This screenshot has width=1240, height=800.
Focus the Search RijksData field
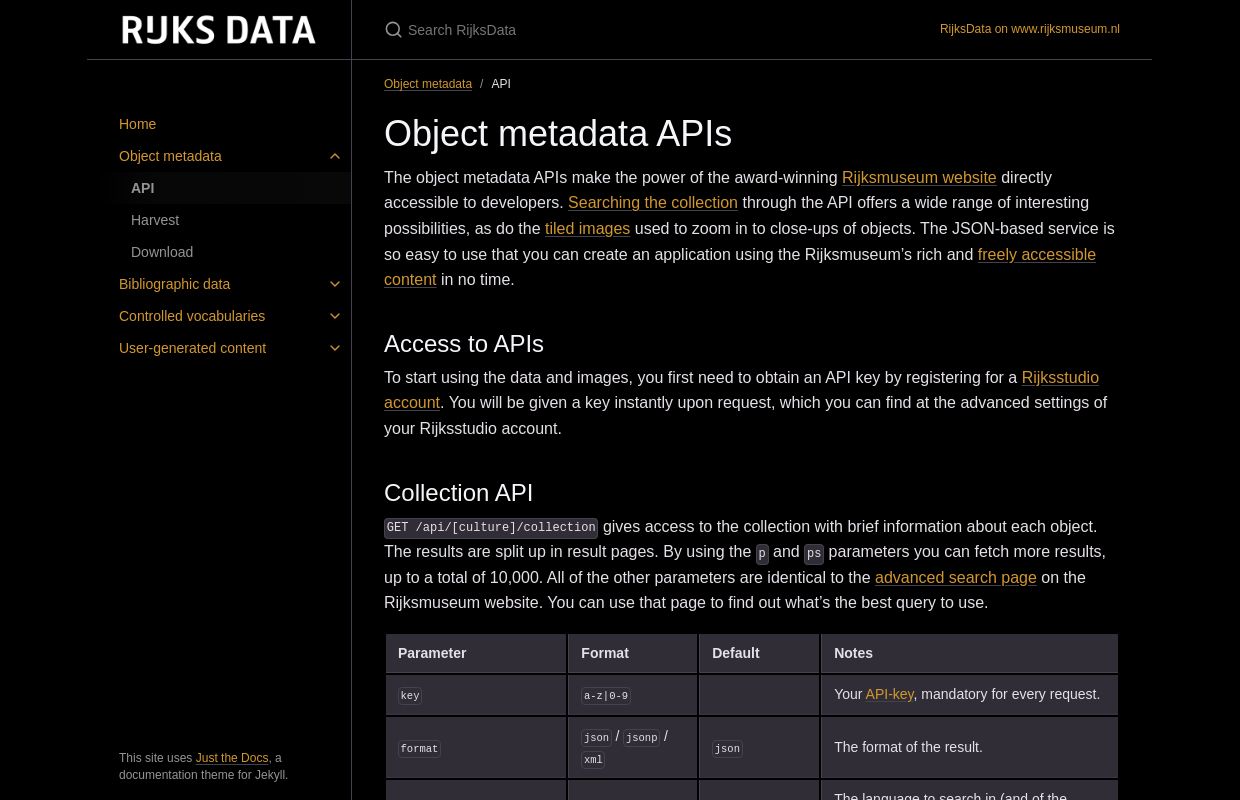tap(640, 30)
